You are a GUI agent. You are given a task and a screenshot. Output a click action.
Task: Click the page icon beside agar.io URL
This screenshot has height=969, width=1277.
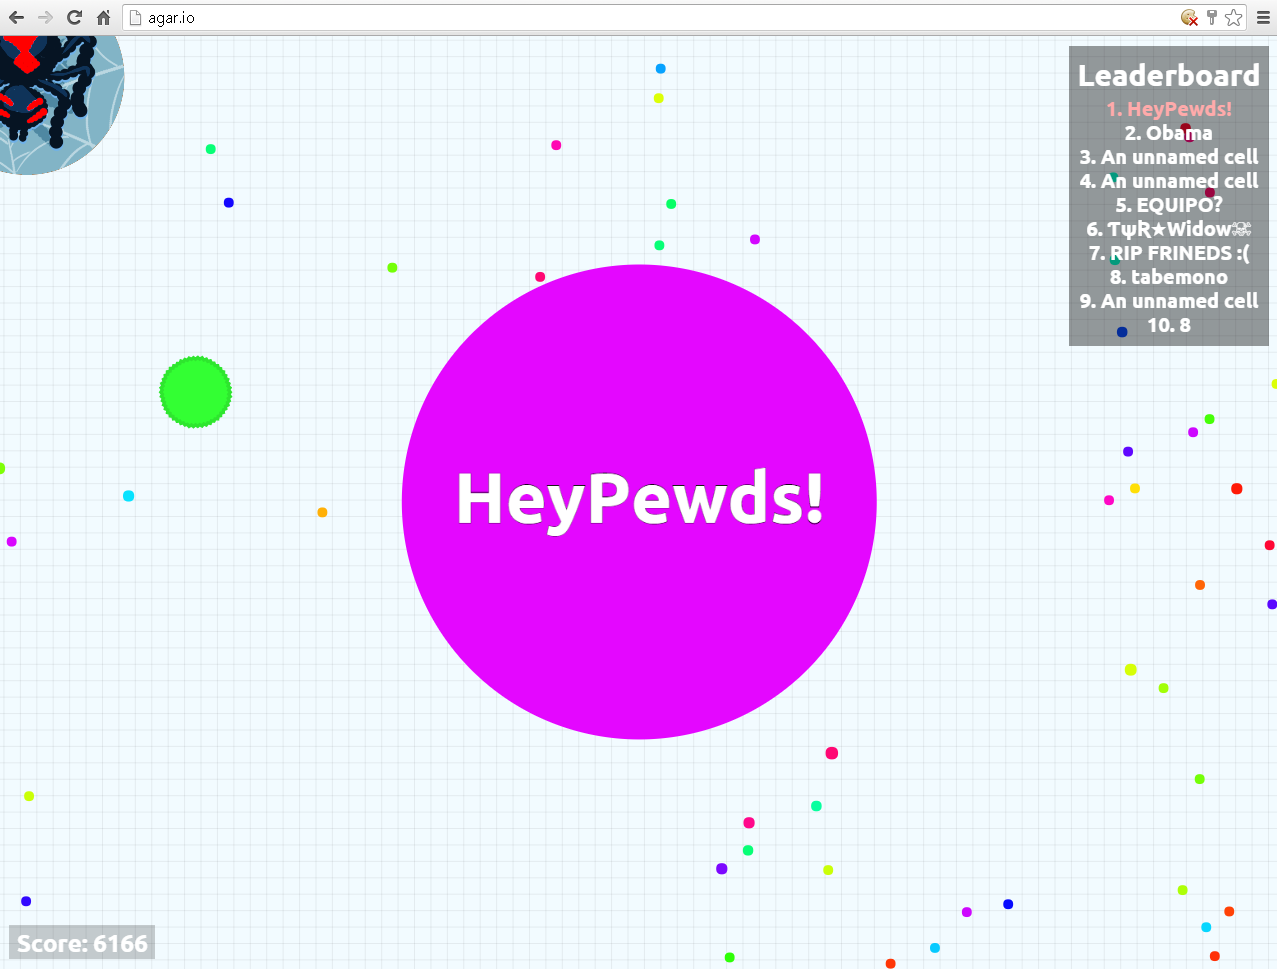[x=136, y=17]
